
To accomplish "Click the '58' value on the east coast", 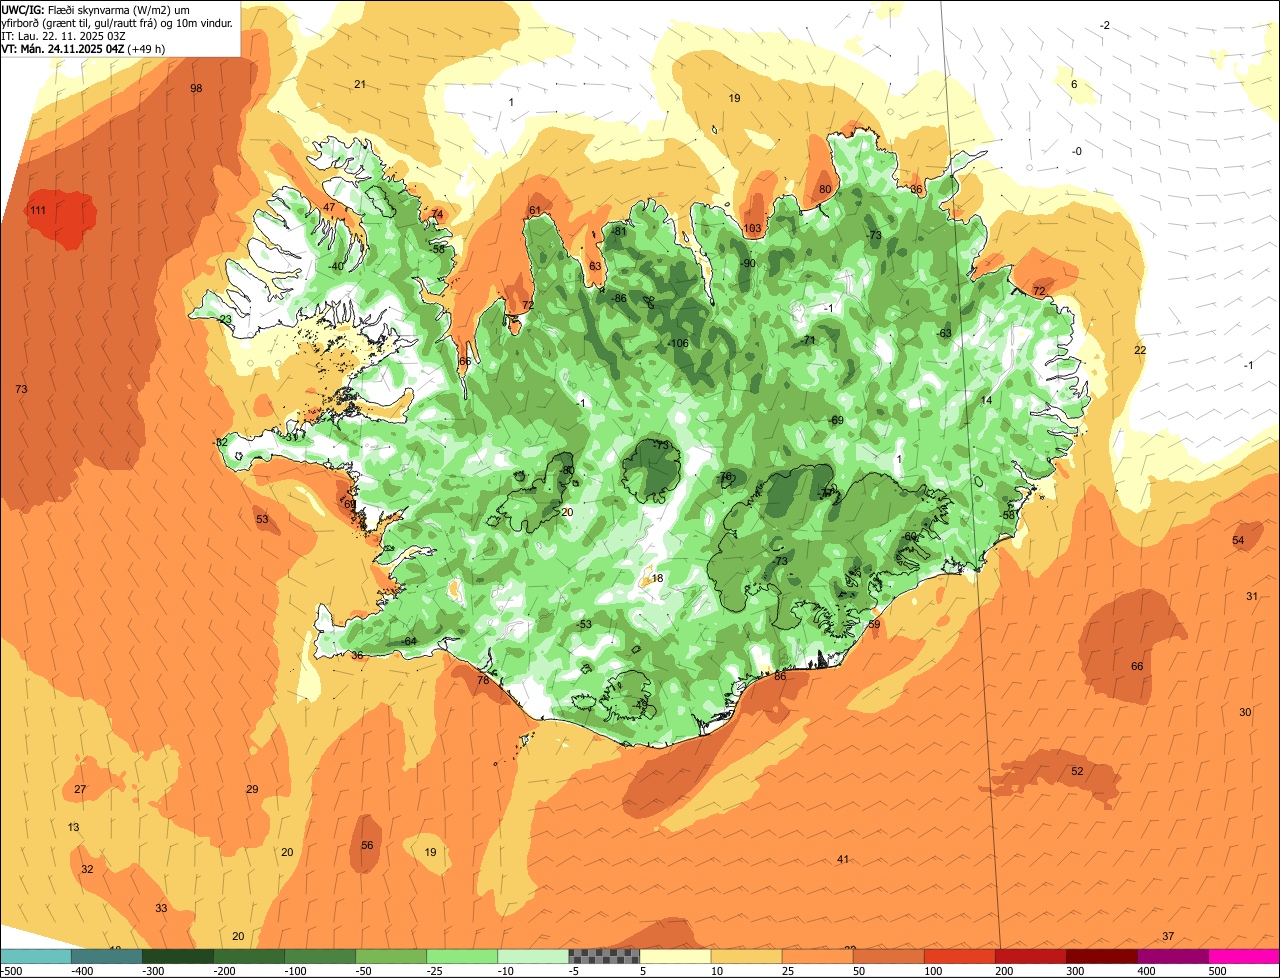I will [x=1009, y=515].
